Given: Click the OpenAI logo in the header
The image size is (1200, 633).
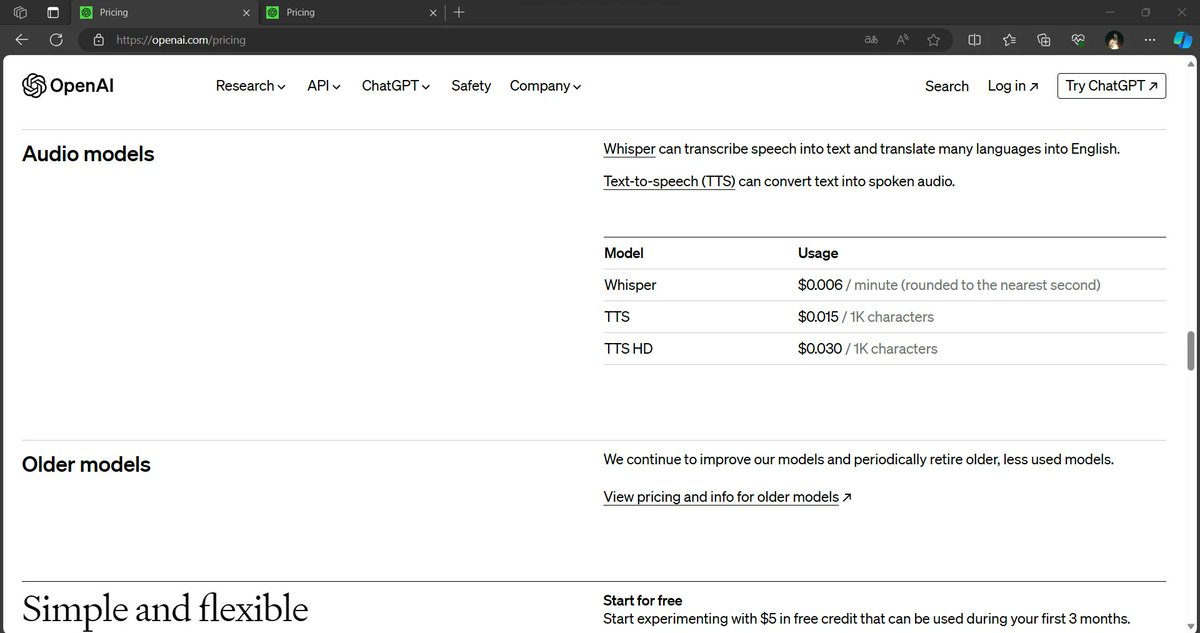Looking at the screenshot, I should click(x=66, y=86).
